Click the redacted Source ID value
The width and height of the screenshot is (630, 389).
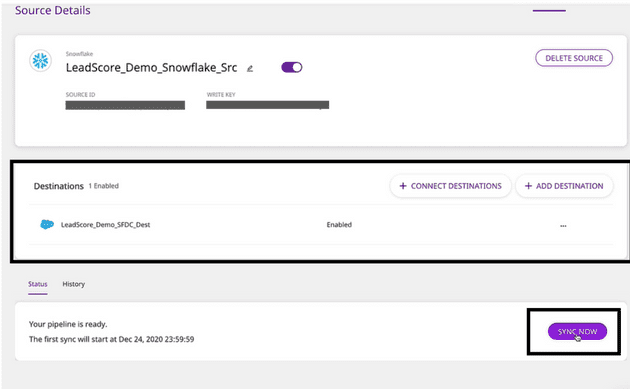(125, 105)
